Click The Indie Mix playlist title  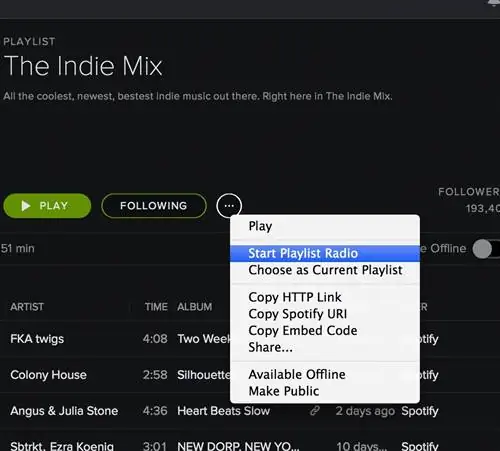point(83,66)
